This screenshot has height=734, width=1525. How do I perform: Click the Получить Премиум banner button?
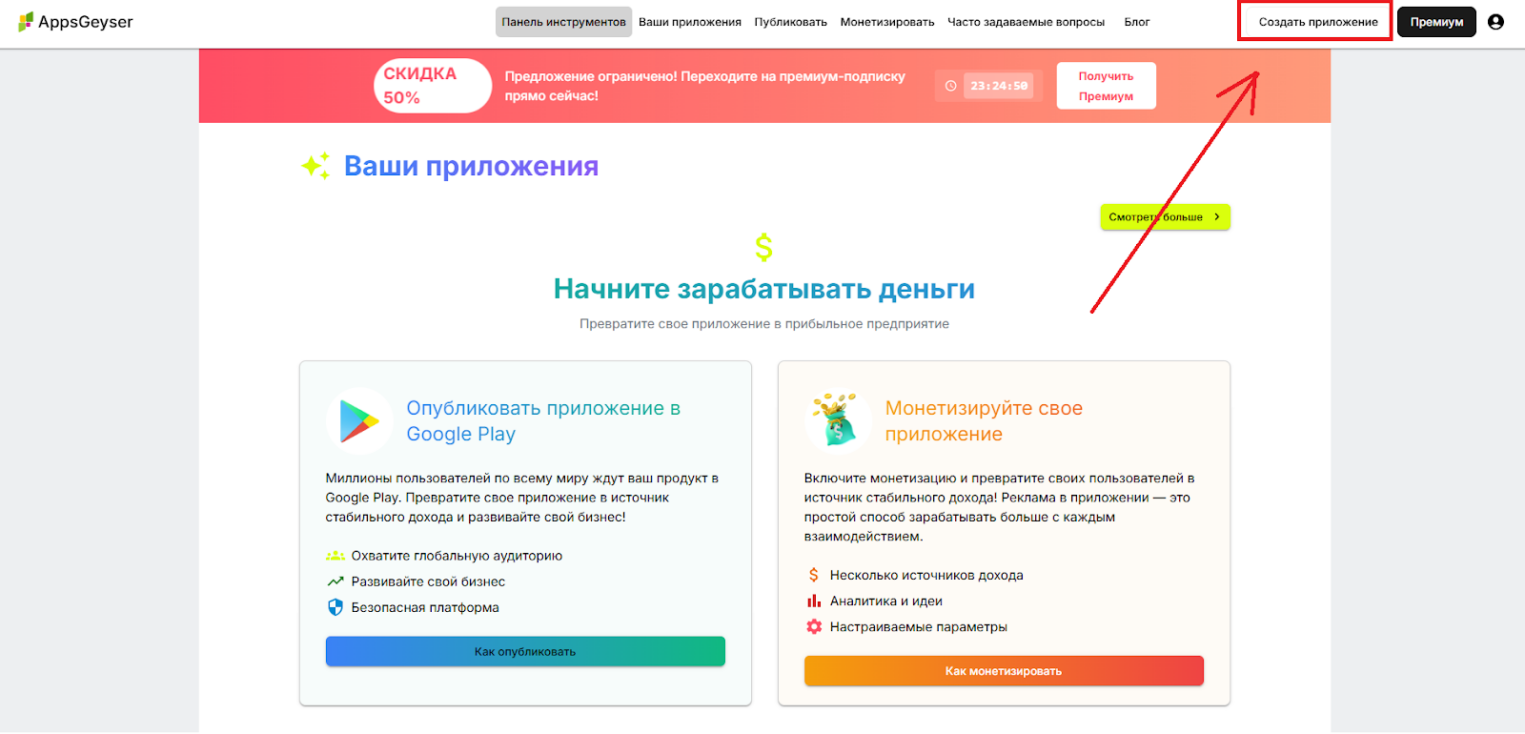pyautogui.click(x=1106, y=85)
